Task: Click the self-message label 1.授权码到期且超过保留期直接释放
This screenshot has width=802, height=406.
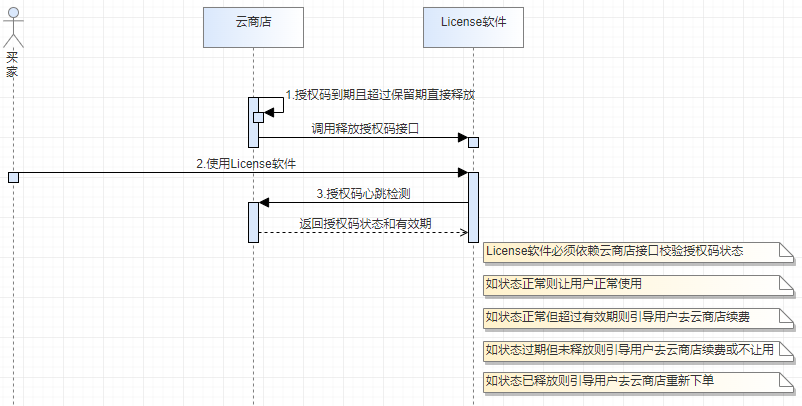Action: pos(380,95)
